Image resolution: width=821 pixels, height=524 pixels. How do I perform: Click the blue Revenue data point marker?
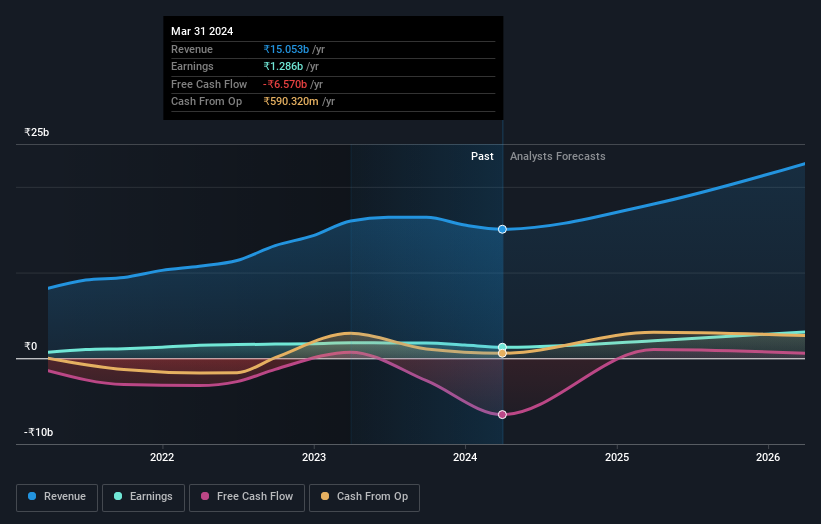click(x=502, y=229)
